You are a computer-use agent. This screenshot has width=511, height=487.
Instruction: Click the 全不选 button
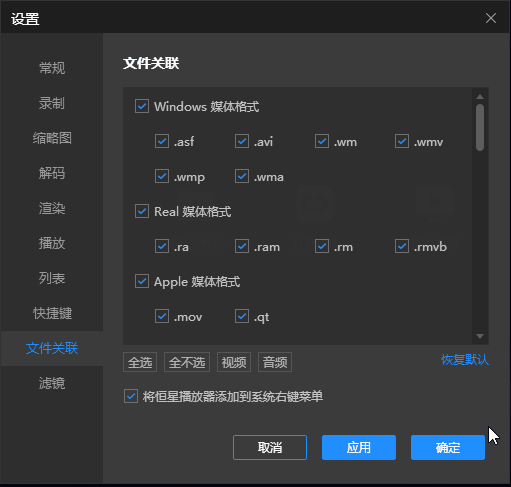187,362
